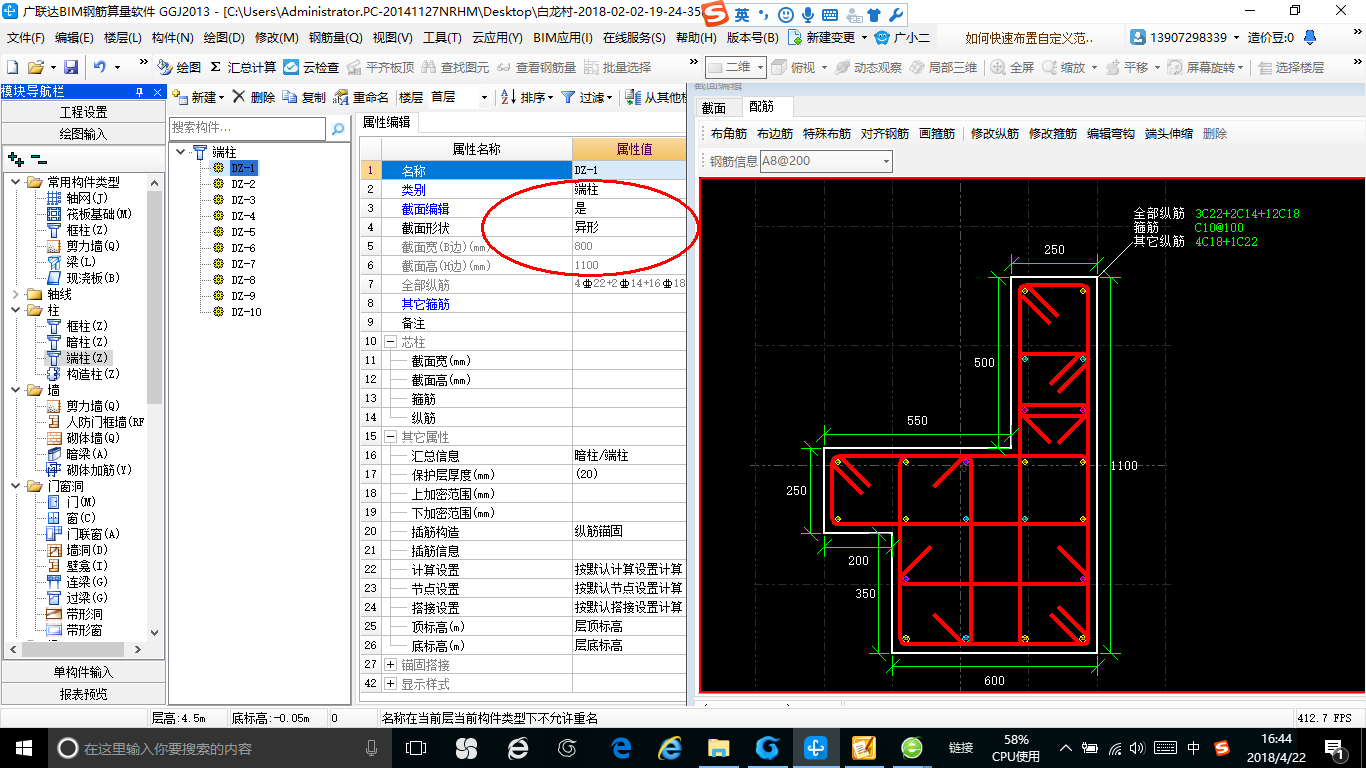Expand the 轴线 tree node
The image size is (1366, 768).
15,294
